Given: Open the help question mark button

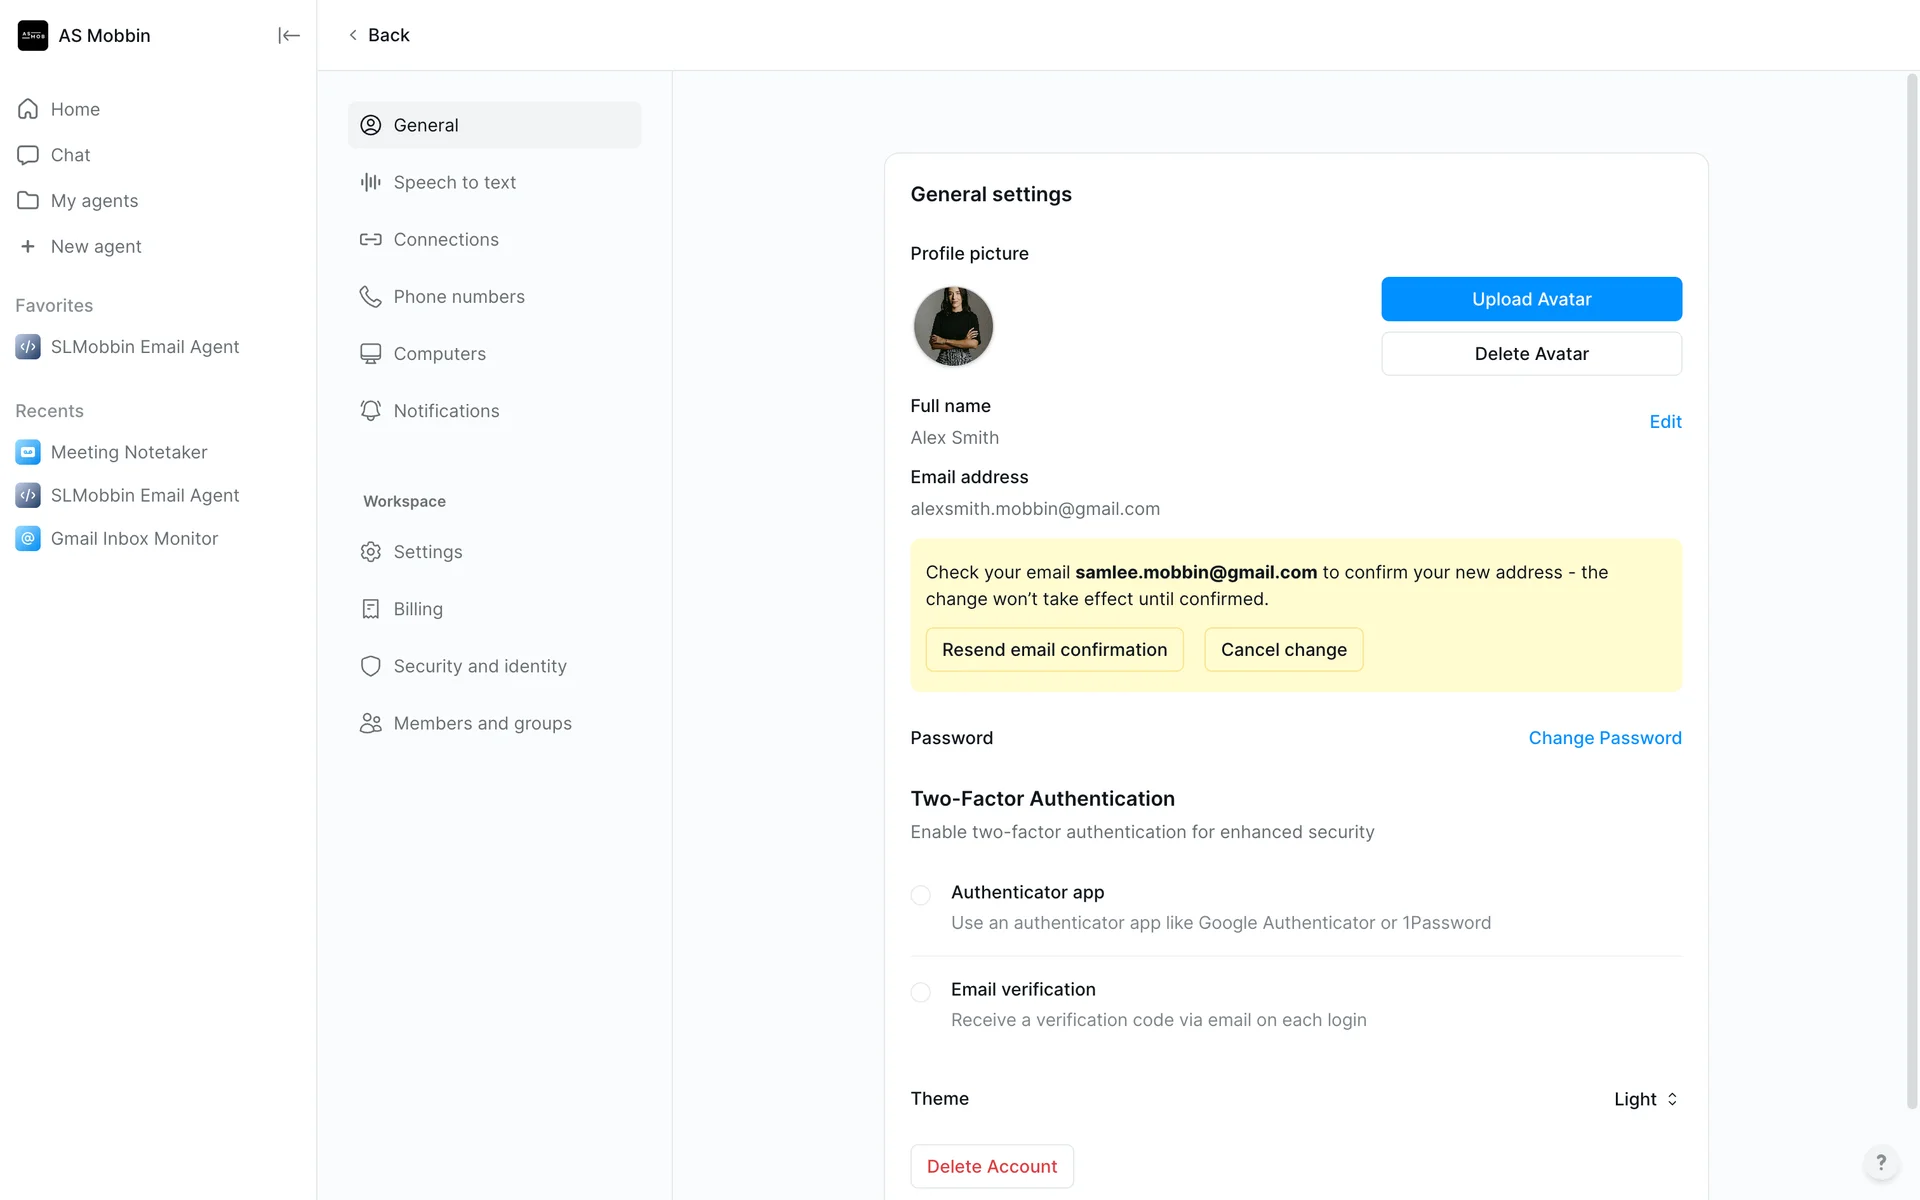Looking at the screenshot, I should point(1880,1162).
